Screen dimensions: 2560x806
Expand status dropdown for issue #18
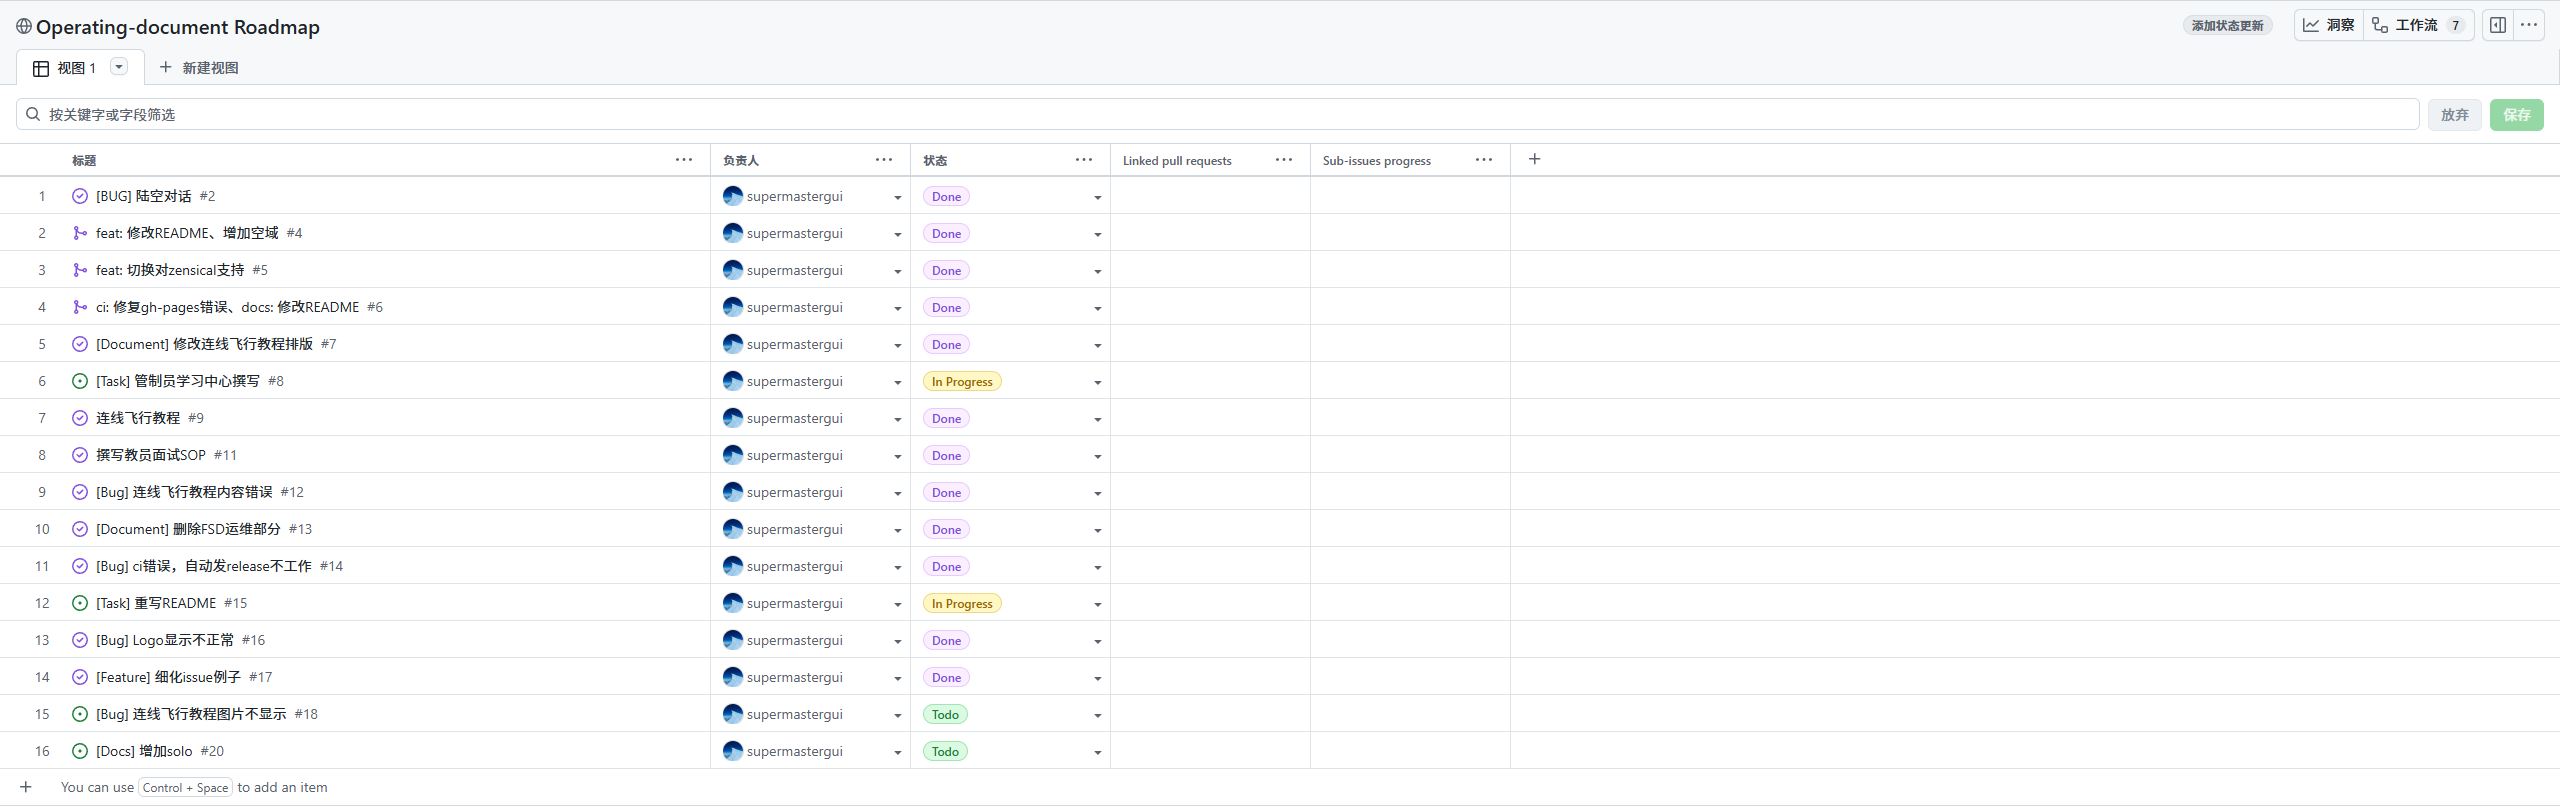pos(1097,715)
